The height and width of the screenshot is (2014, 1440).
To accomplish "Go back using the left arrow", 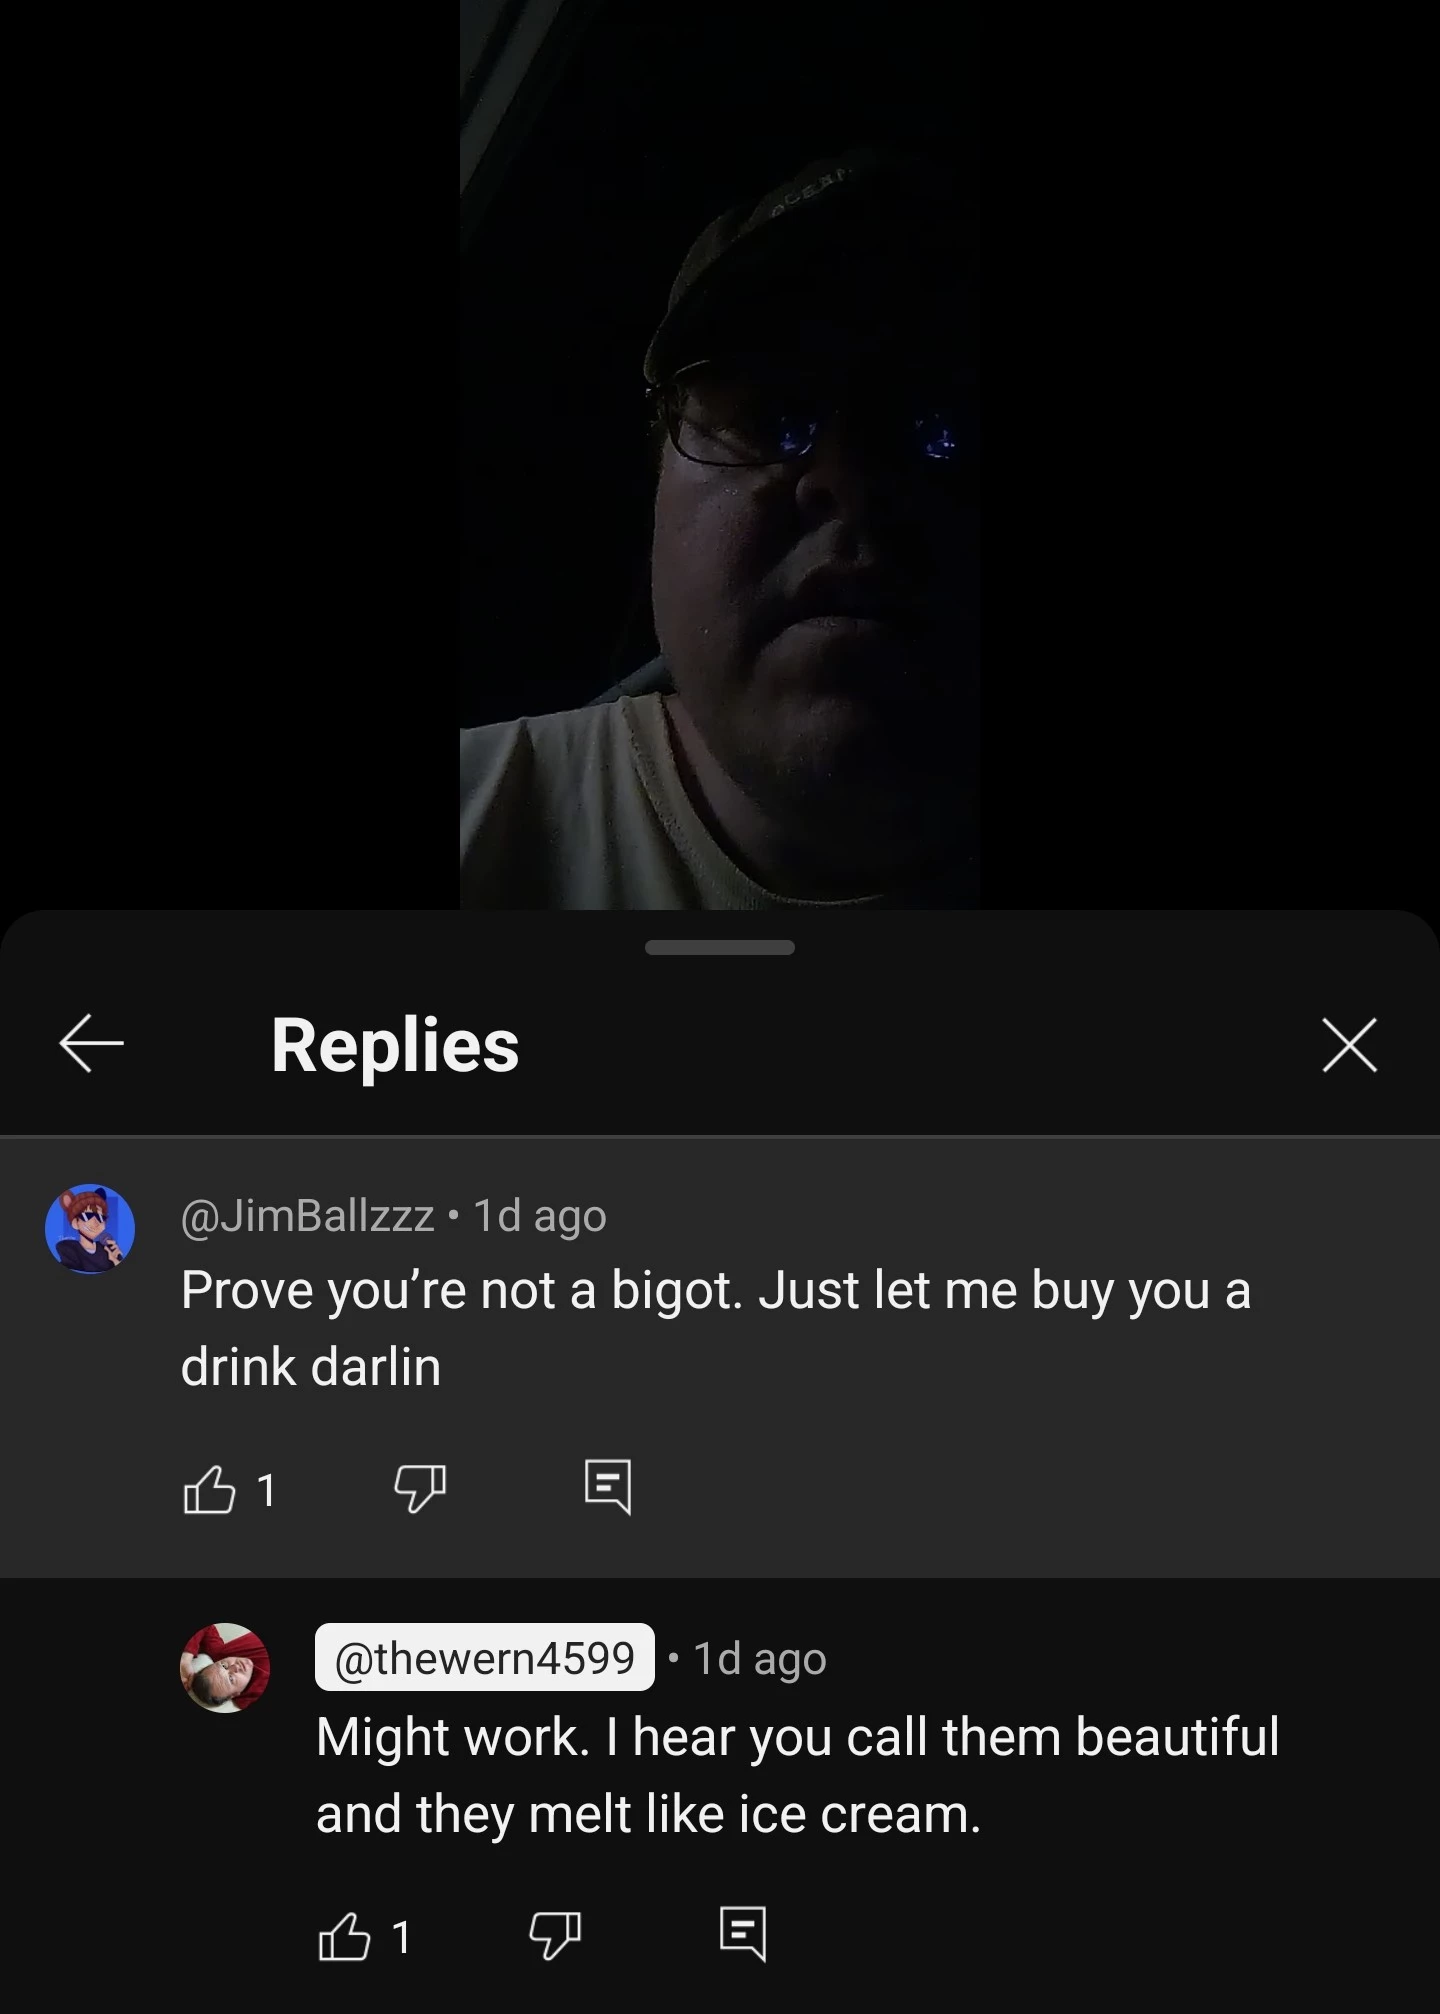I will [x=91, y=1043].
